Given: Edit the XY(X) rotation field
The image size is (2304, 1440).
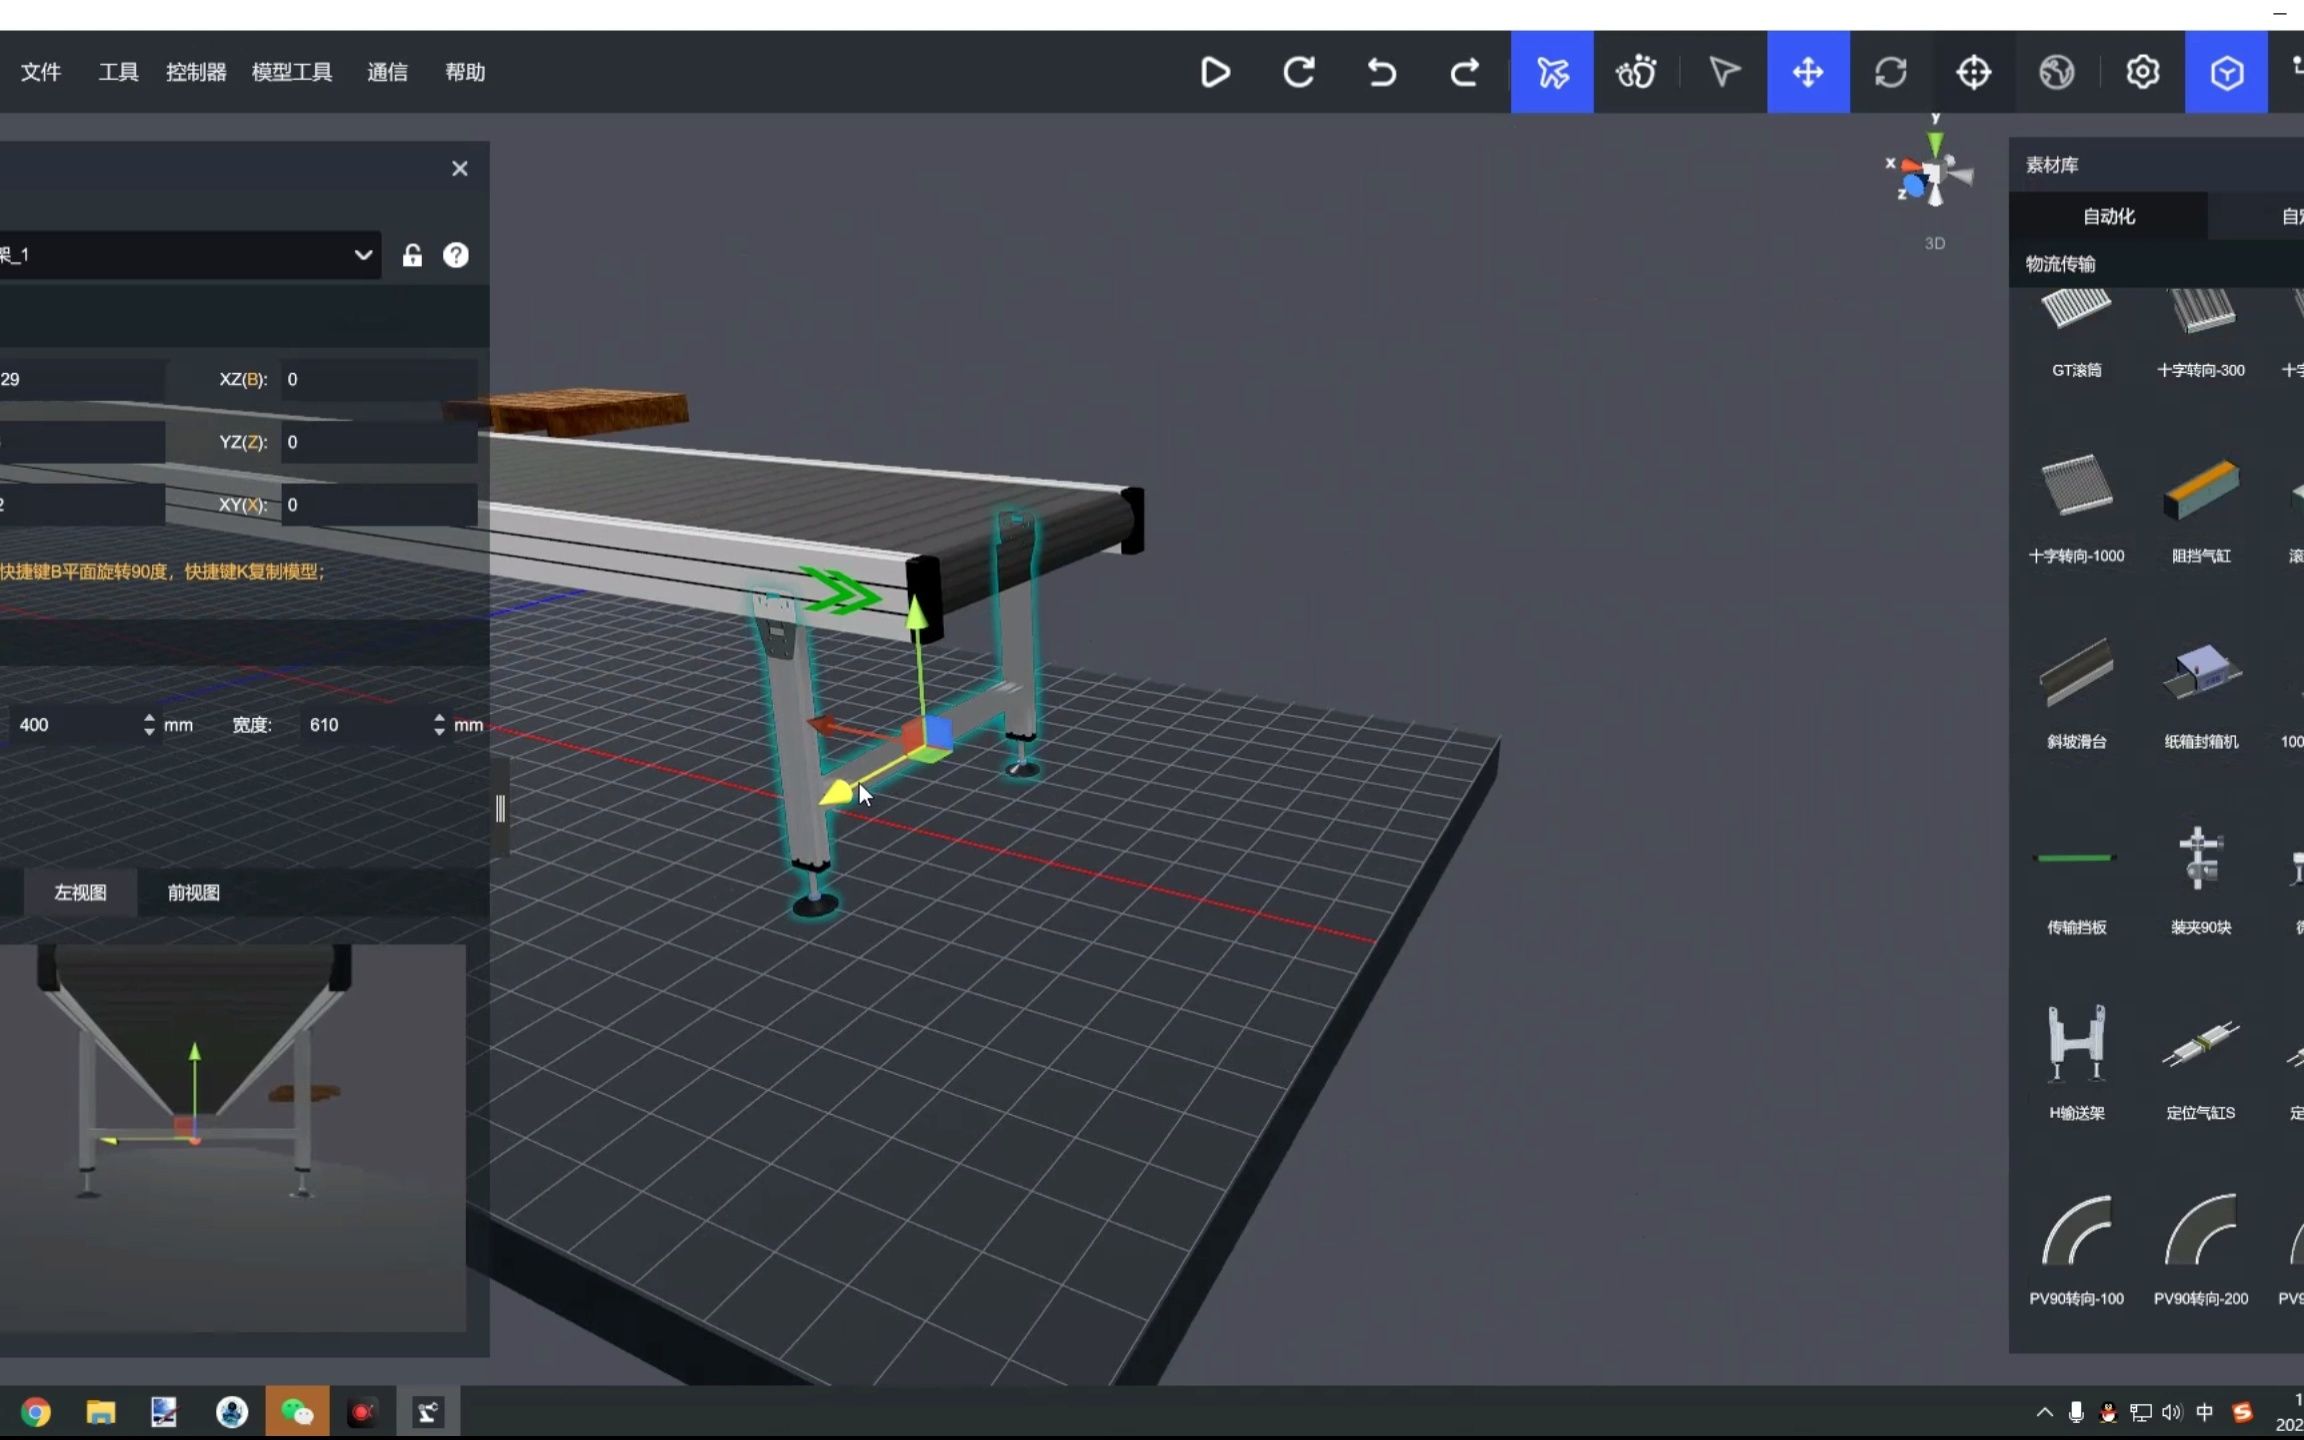Looking at the screenshot, I should click(379, 505).
